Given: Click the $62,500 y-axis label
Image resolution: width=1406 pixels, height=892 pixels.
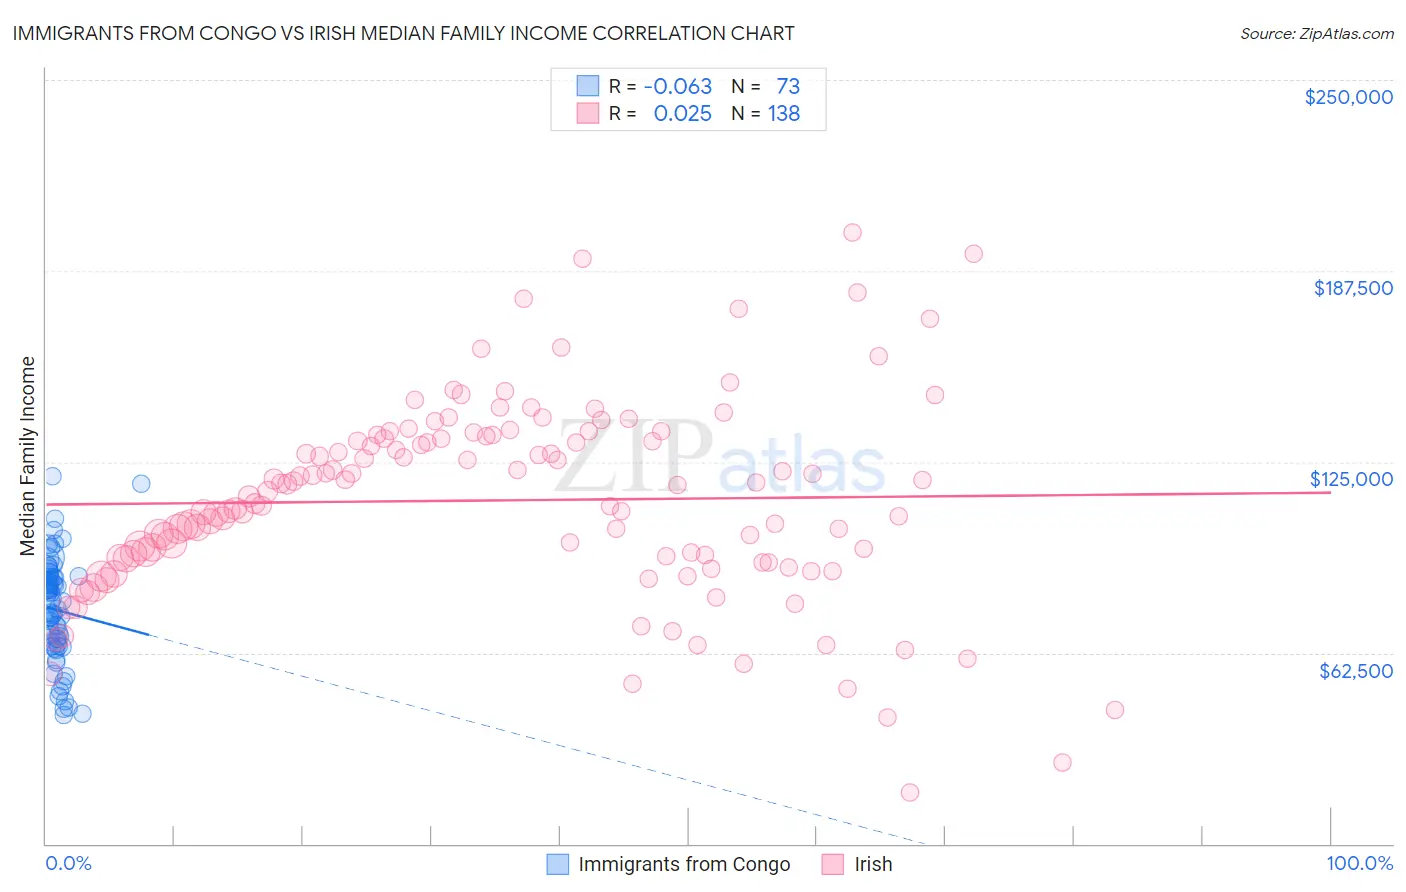Looking at the screenshot, I should point(1356,671).
